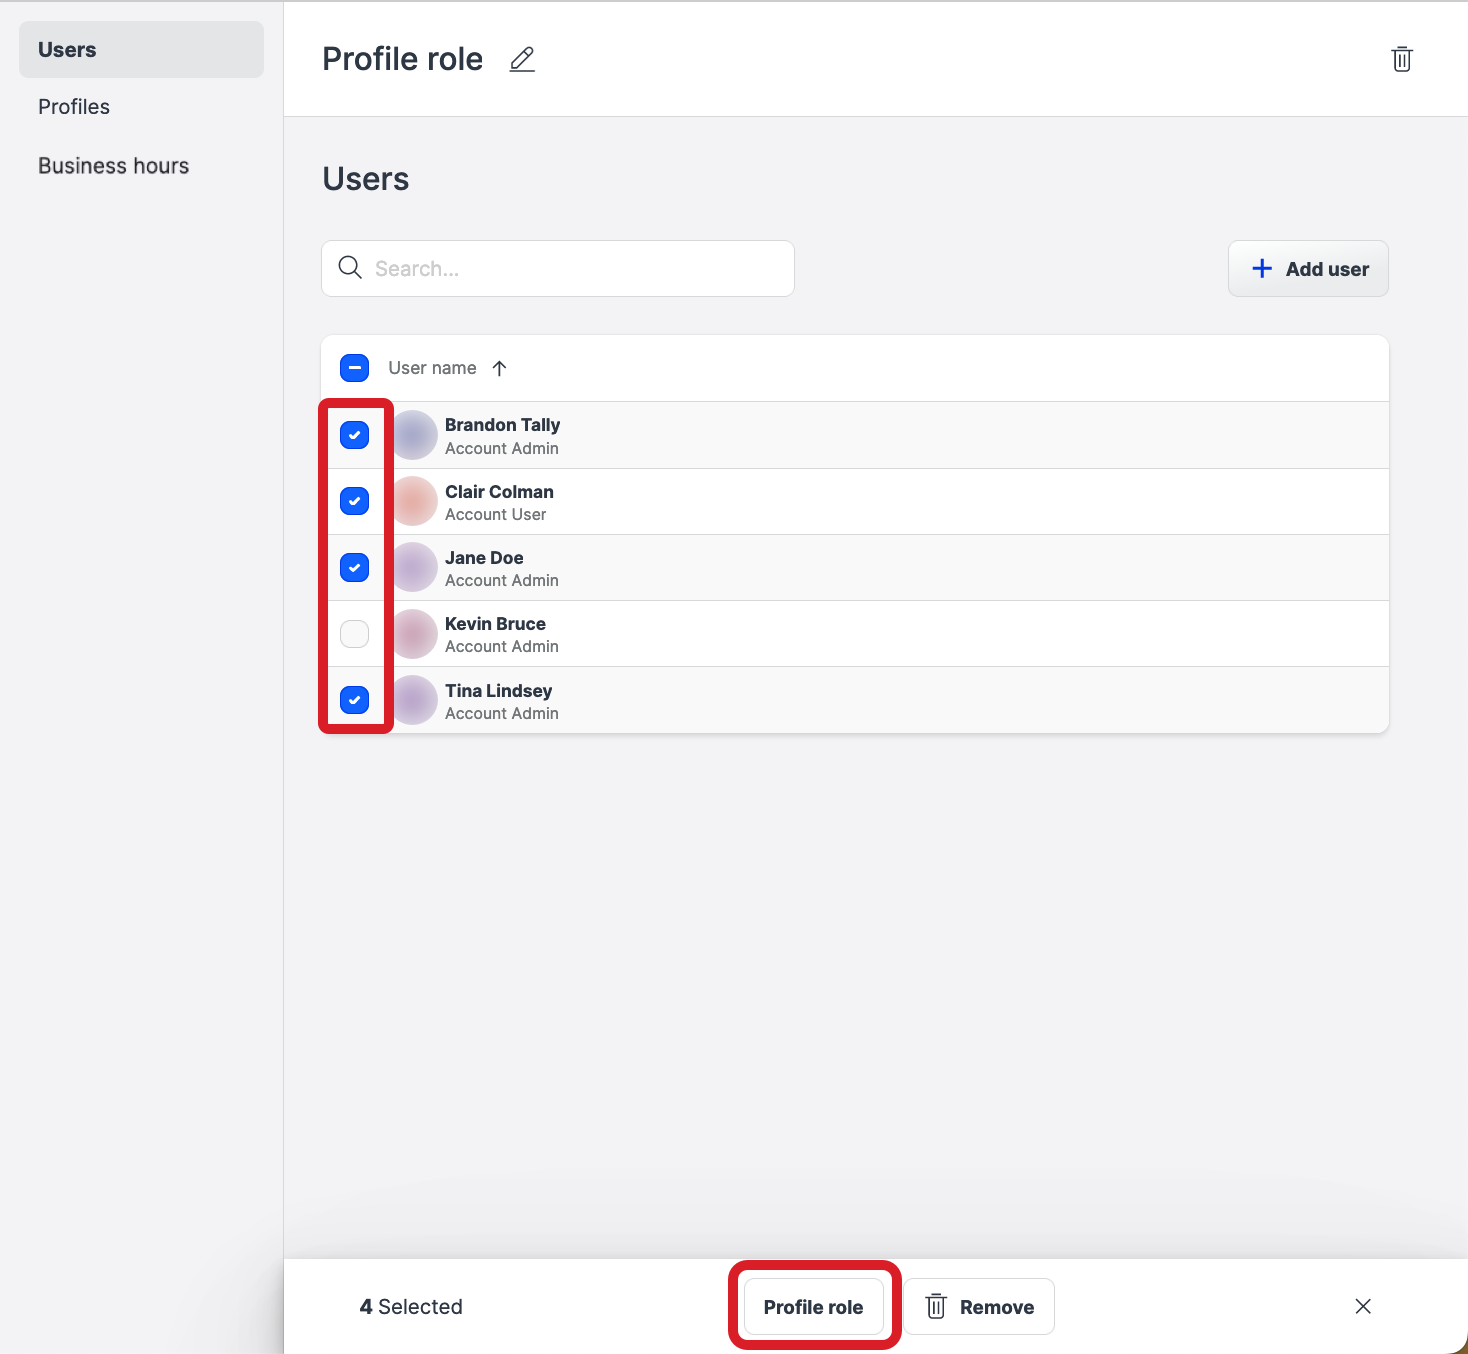Open the Profile role button in the bottom bar
This screenshot has width=1468, height=1354.
pyautogui.click(x=813, y=1307)
